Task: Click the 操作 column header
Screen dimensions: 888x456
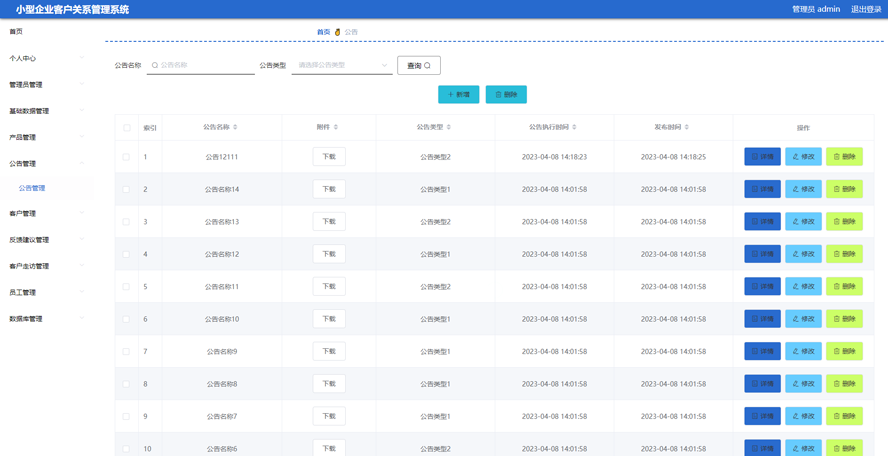Action: click(803, 128)
